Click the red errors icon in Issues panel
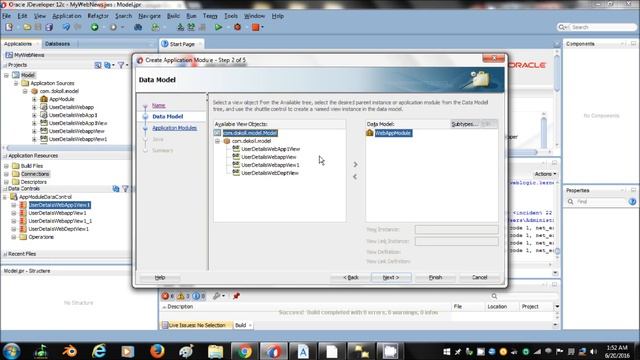 (165, 296)
